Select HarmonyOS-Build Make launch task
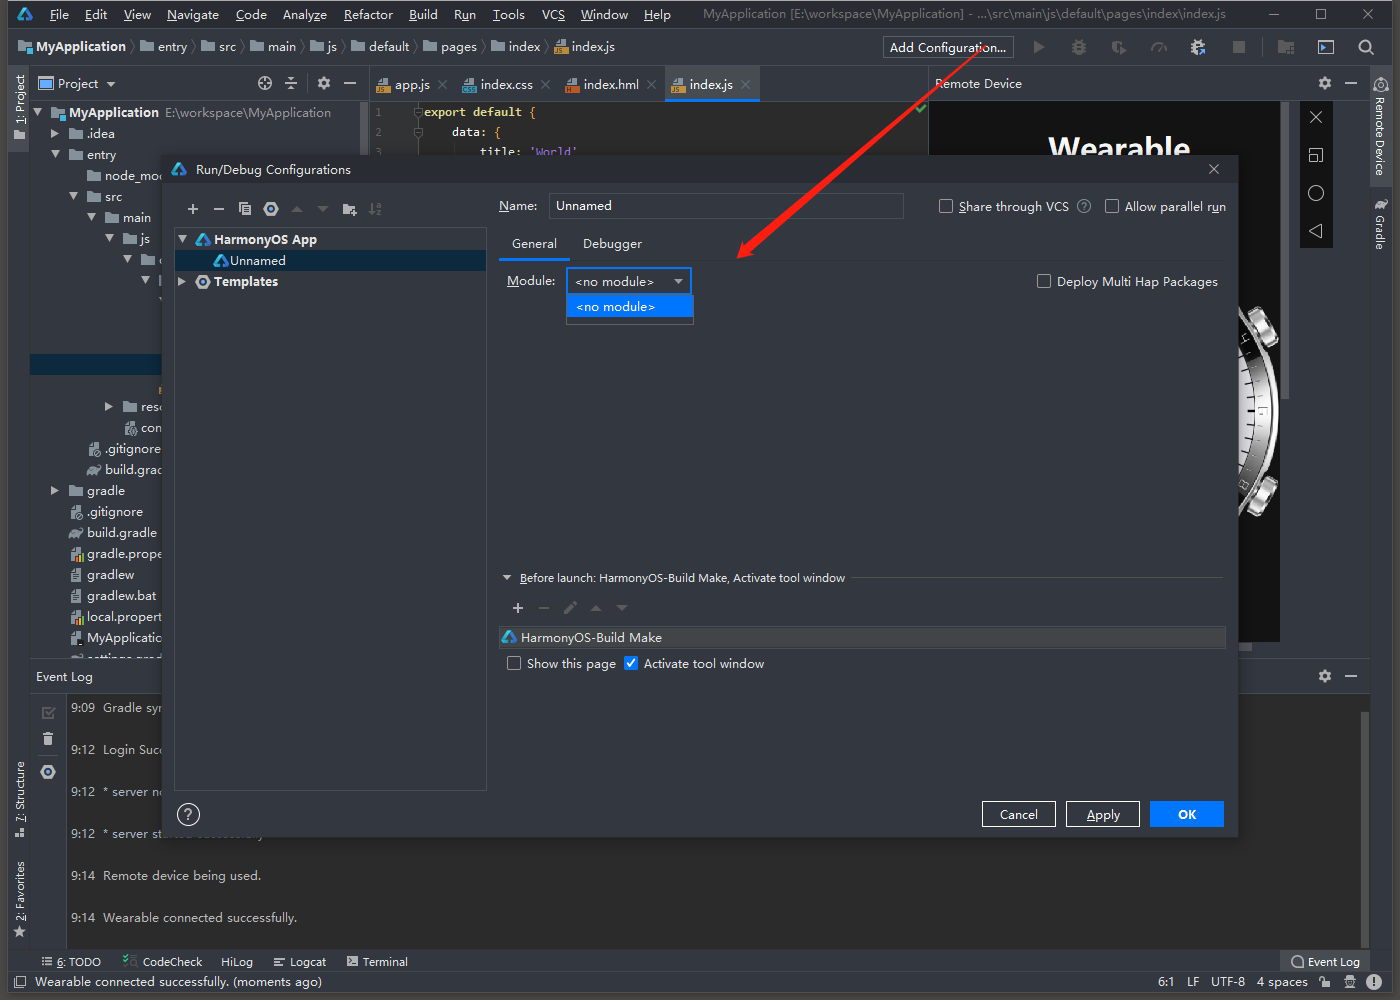This screenshot has height=1000, width=1400. (862, 637)
